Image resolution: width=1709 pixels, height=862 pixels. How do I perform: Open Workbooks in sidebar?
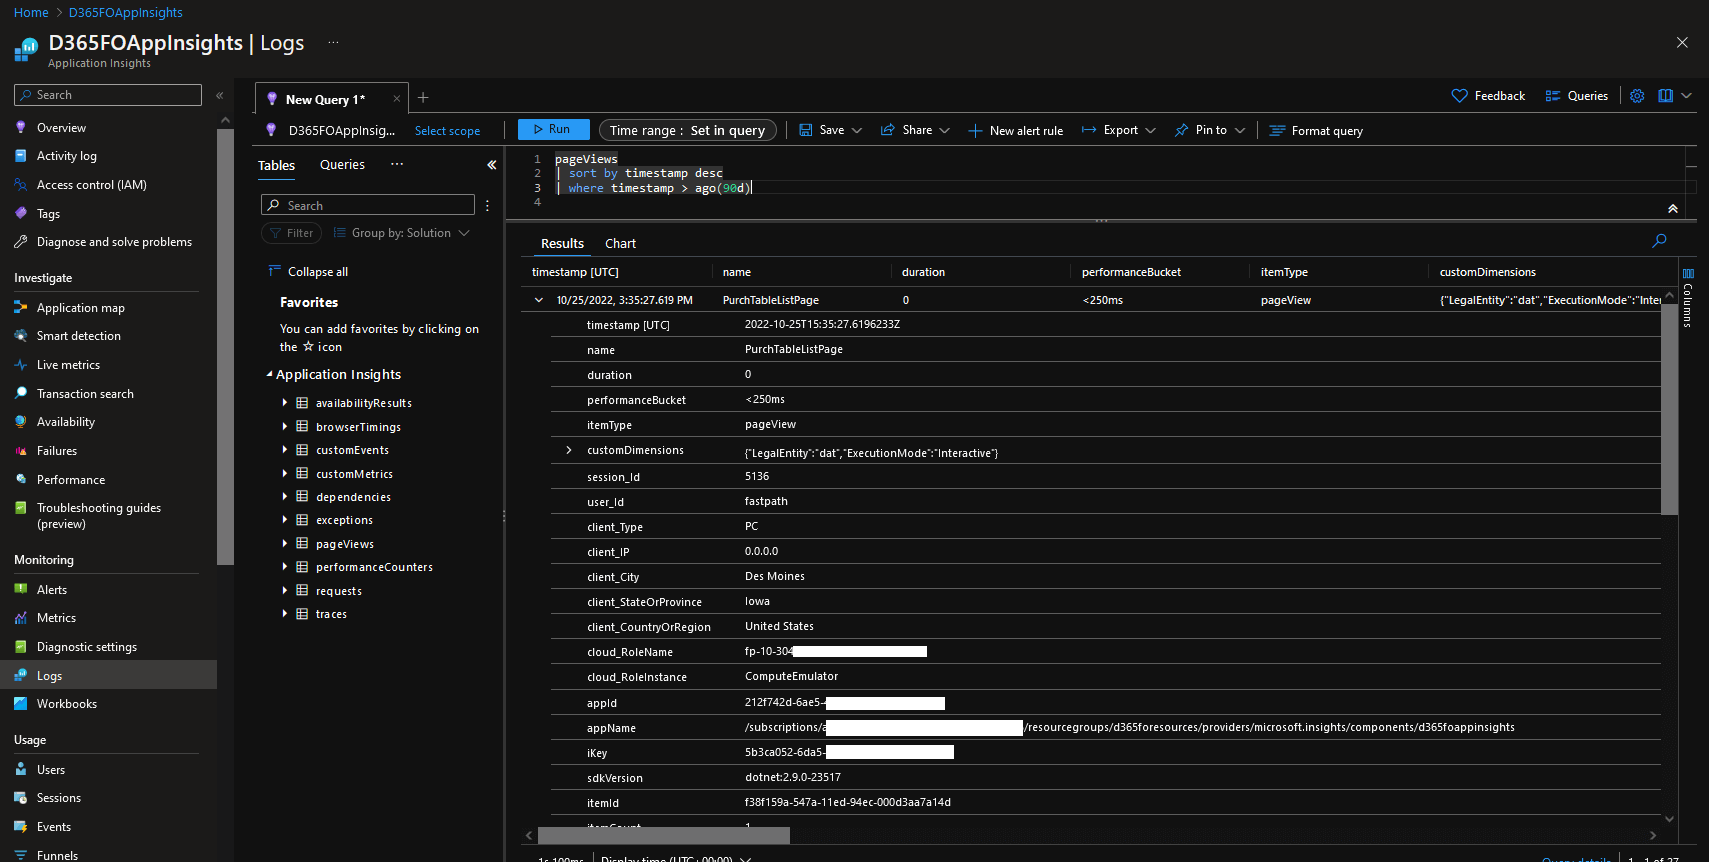point(66,704)
